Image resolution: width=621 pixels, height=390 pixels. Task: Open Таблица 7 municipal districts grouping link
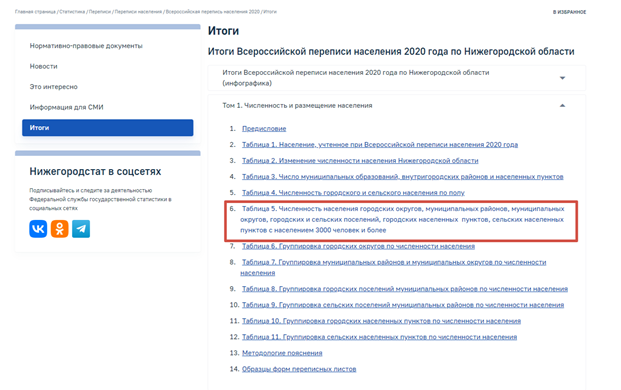393,268
